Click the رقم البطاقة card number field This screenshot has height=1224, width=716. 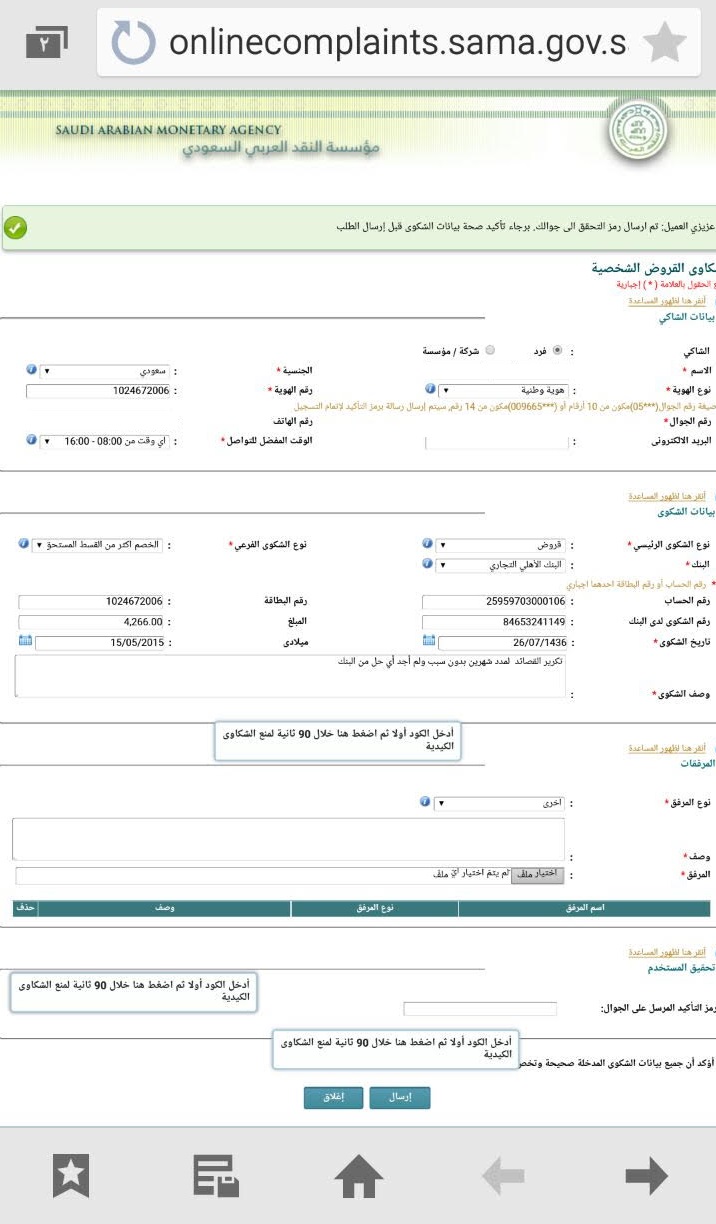click(x=91, y=602)
